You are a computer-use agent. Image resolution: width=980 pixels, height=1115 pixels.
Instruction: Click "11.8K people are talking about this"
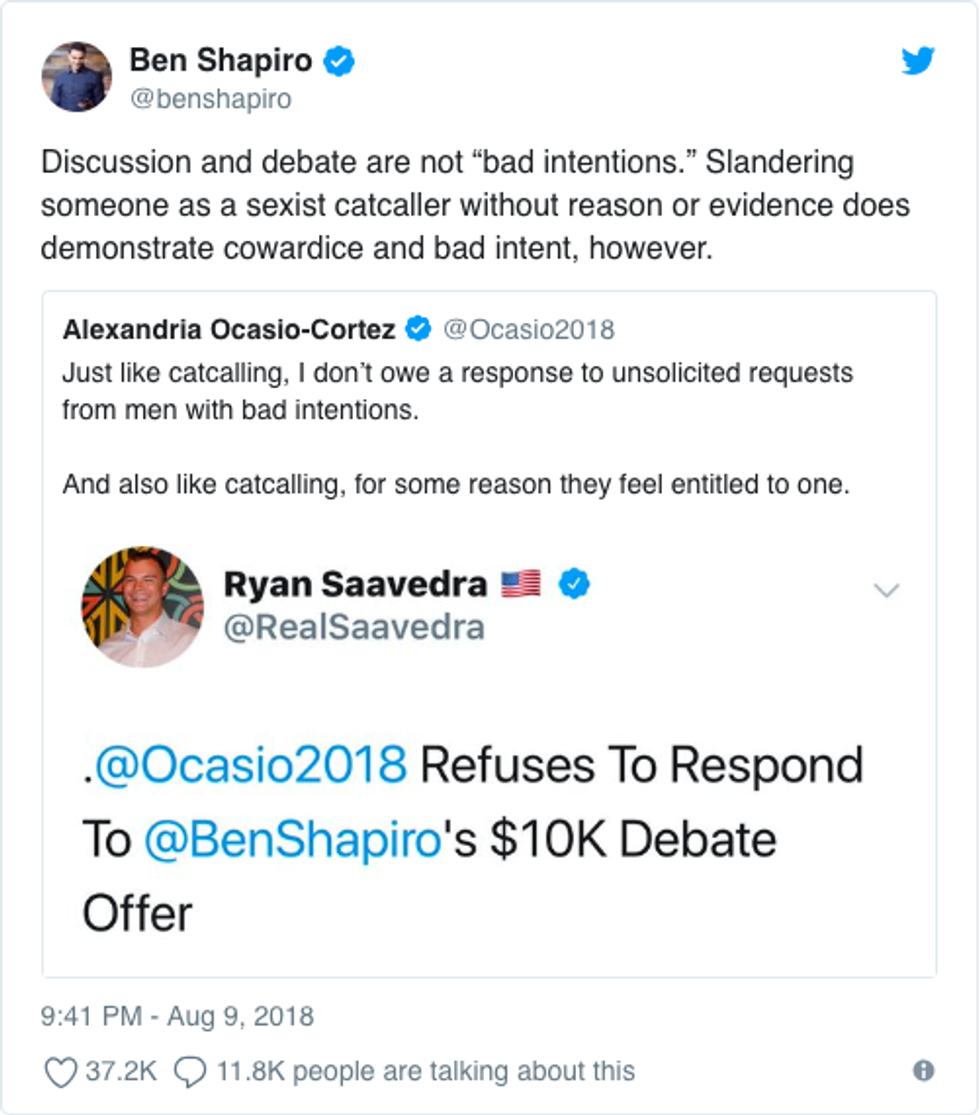click(x=425, y=1071)
